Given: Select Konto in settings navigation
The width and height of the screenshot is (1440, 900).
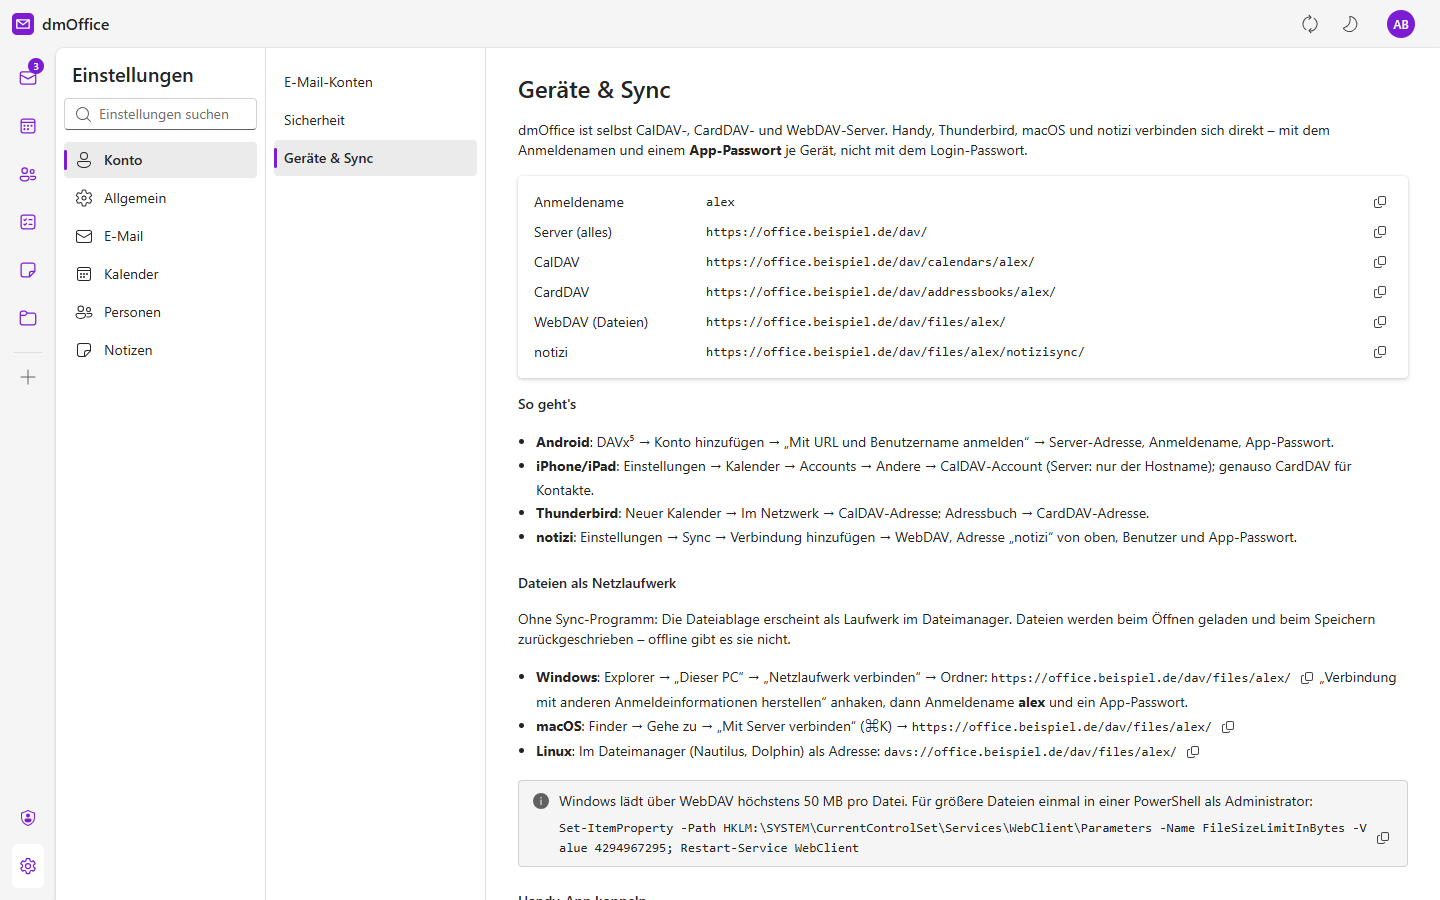Looking at the screenshot, I should click(x=160, y=160).
